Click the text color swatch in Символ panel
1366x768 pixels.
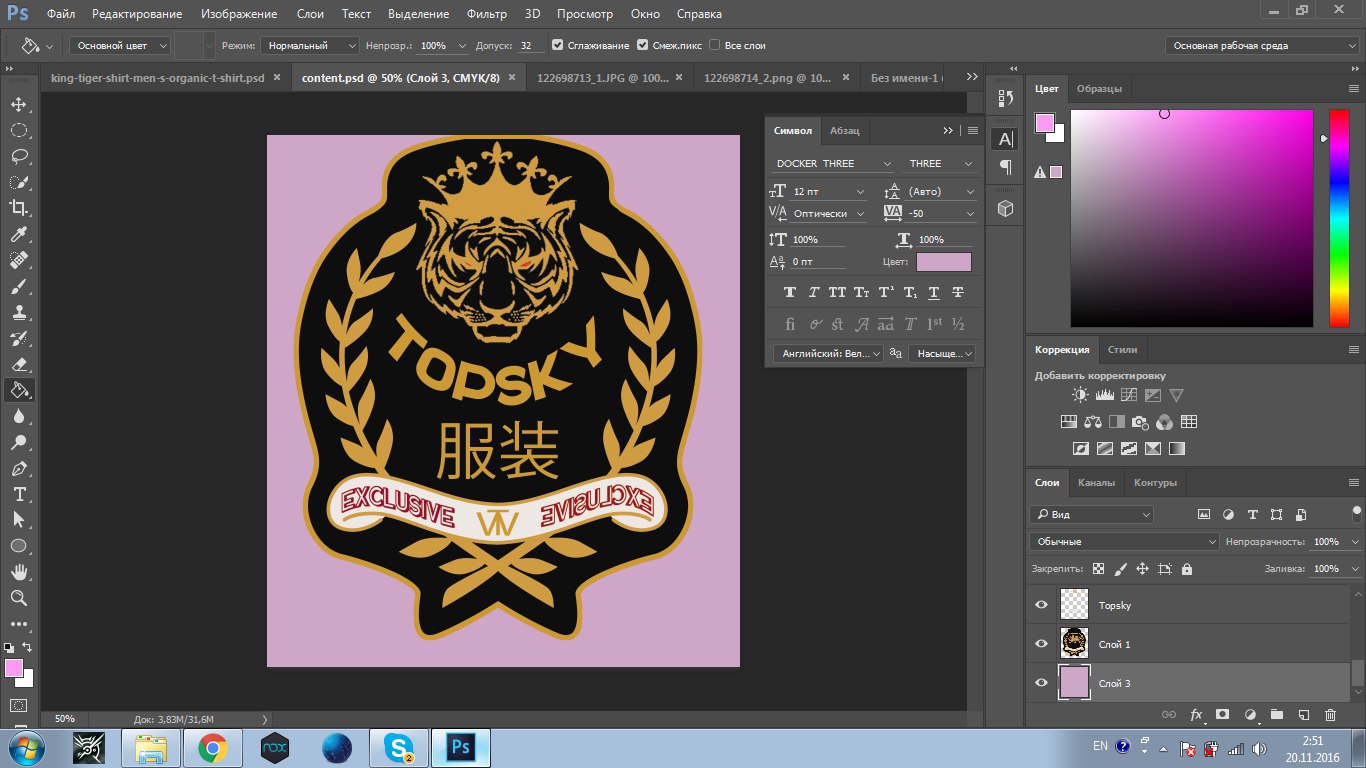pos(943,262)
